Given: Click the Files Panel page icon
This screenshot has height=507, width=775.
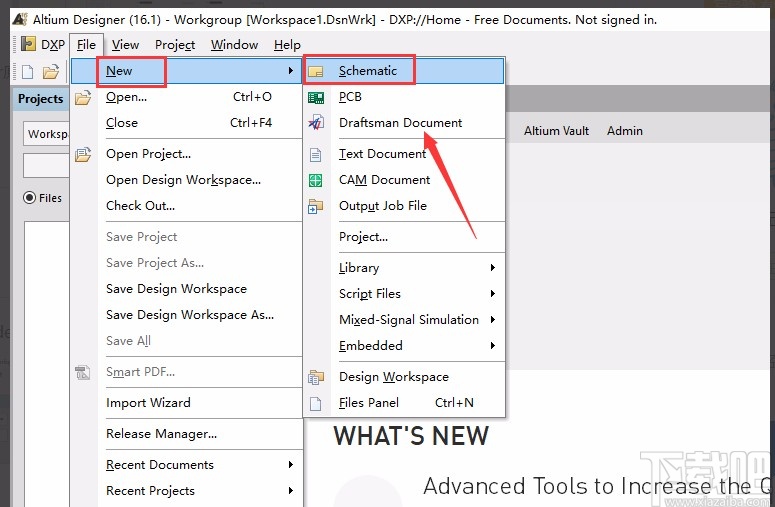Looking at the screenshot, I should 315,404.
